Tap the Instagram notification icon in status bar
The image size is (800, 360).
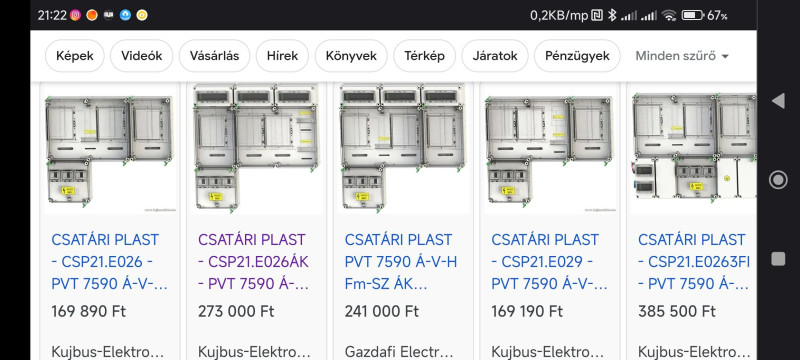pos(76,15)
